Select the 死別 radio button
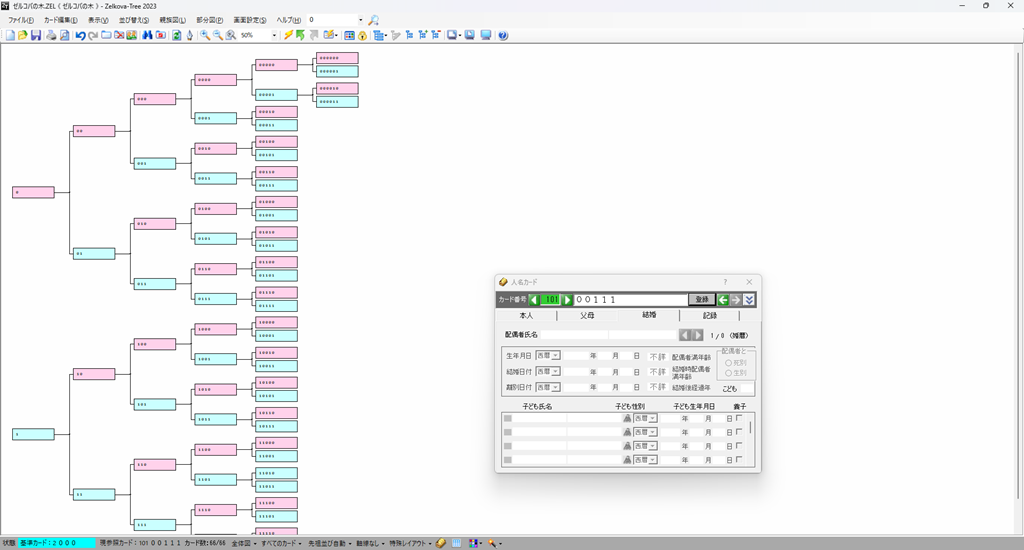The height and width of the screenshot is (550, 1024). [x=727, y=363]
